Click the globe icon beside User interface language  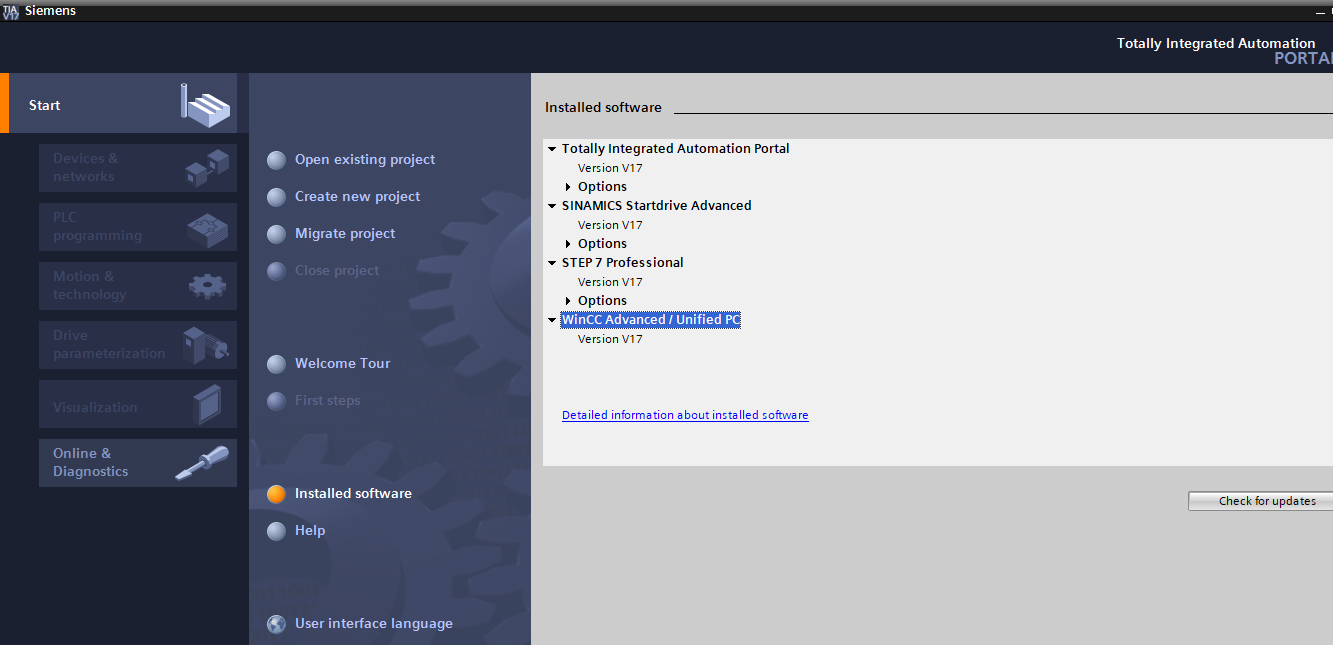coord(277,624)
